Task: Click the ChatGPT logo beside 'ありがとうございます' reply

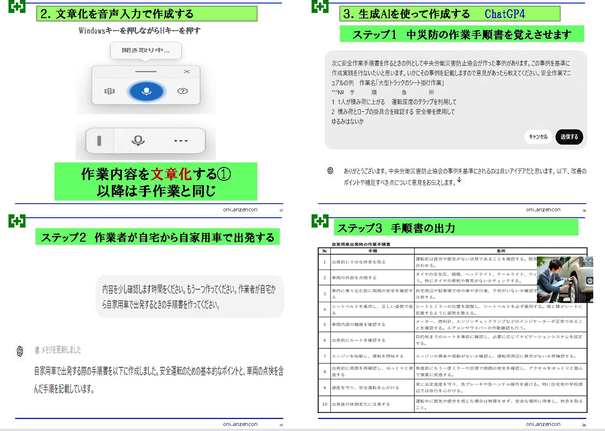Action: coord(330,170)
